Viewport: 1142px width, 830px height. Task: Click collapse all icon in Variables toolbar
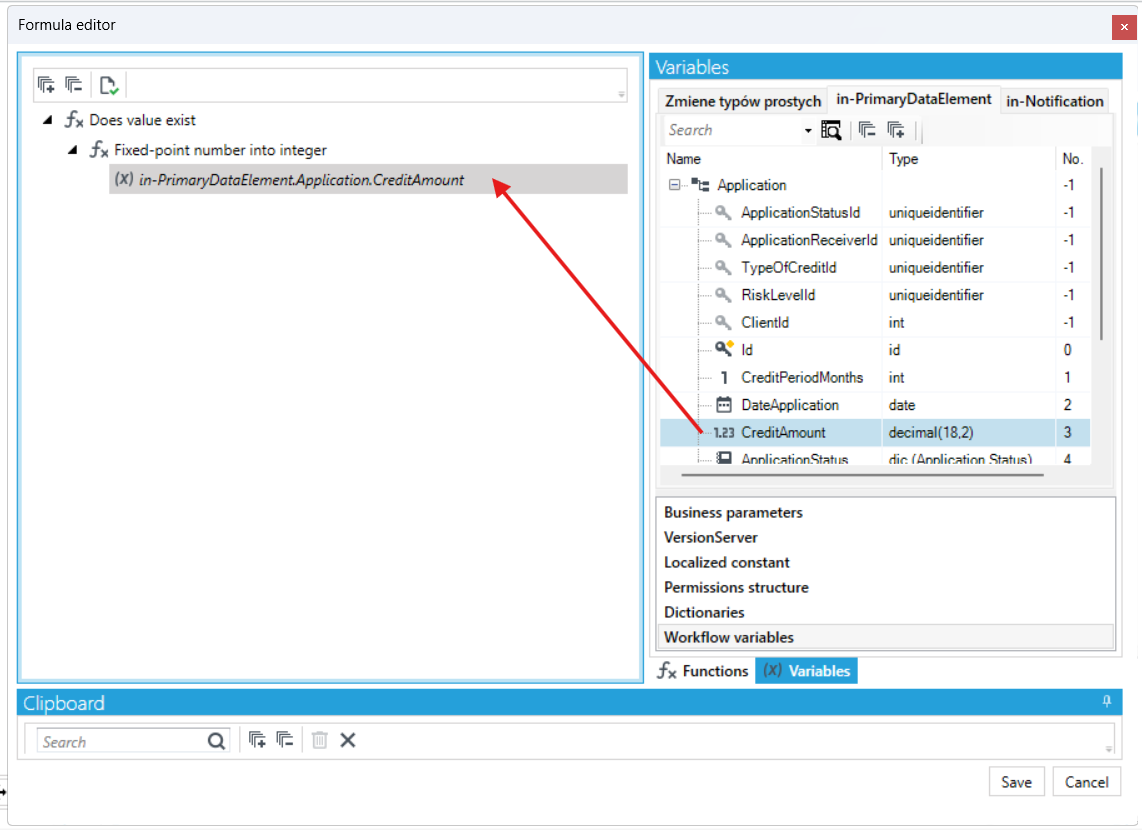click(x=867, y=130)
